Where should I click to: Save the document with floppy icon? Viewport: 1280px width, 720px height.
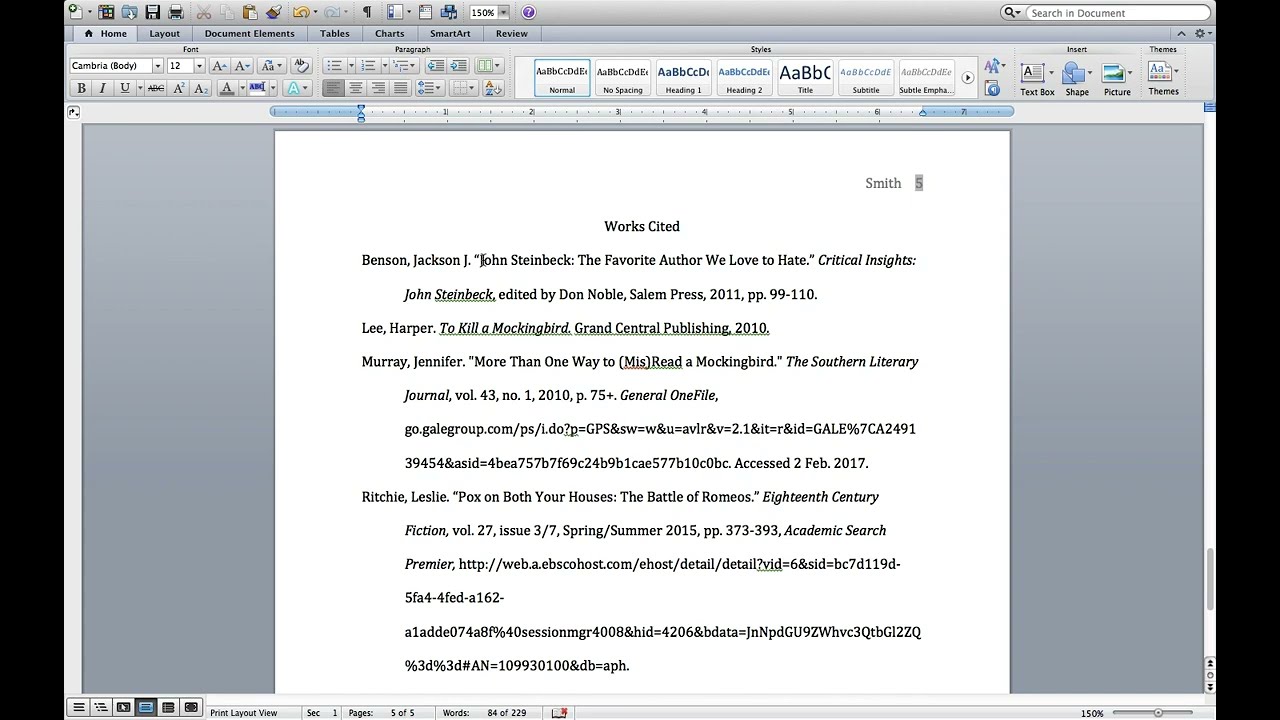click(x=152, y=12)
